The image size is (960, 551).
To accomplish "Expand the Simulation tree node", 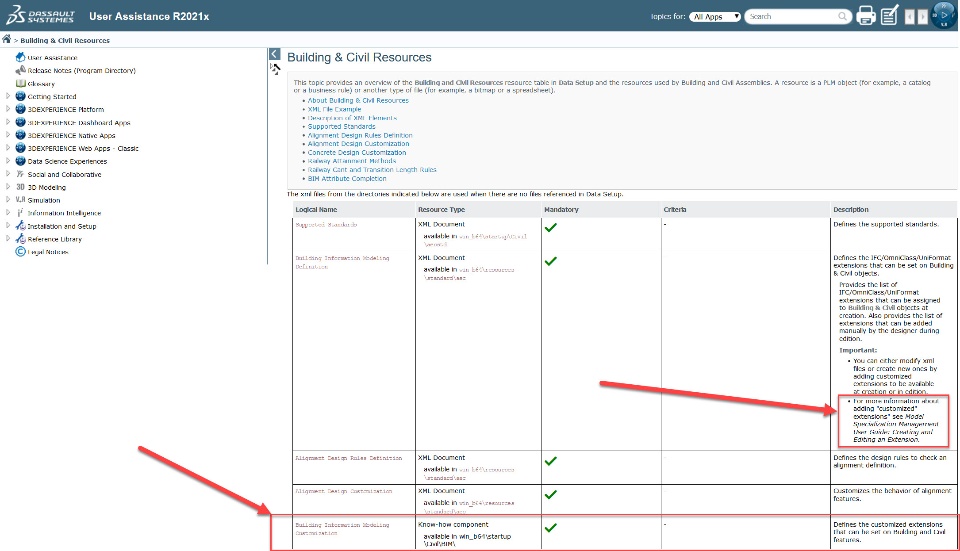I will tap(8, 200).
